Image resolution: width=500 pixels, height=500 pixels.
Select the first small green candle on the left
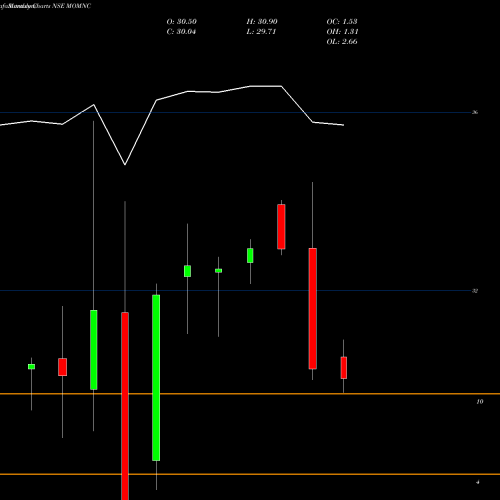[x=31, y=367]
